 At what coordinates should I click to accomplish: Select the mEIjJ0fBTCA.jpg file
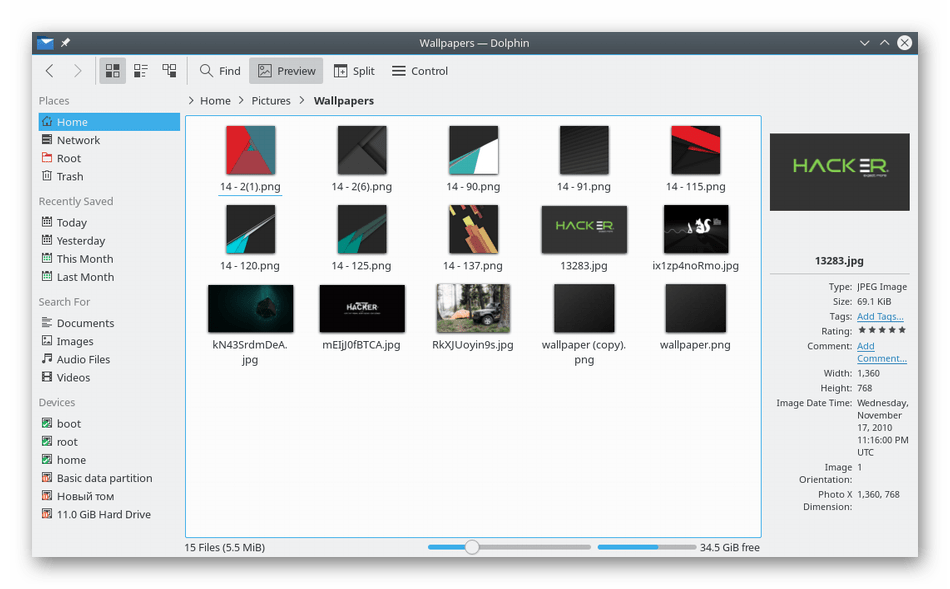pyautogui.click(x=362, y=318)
